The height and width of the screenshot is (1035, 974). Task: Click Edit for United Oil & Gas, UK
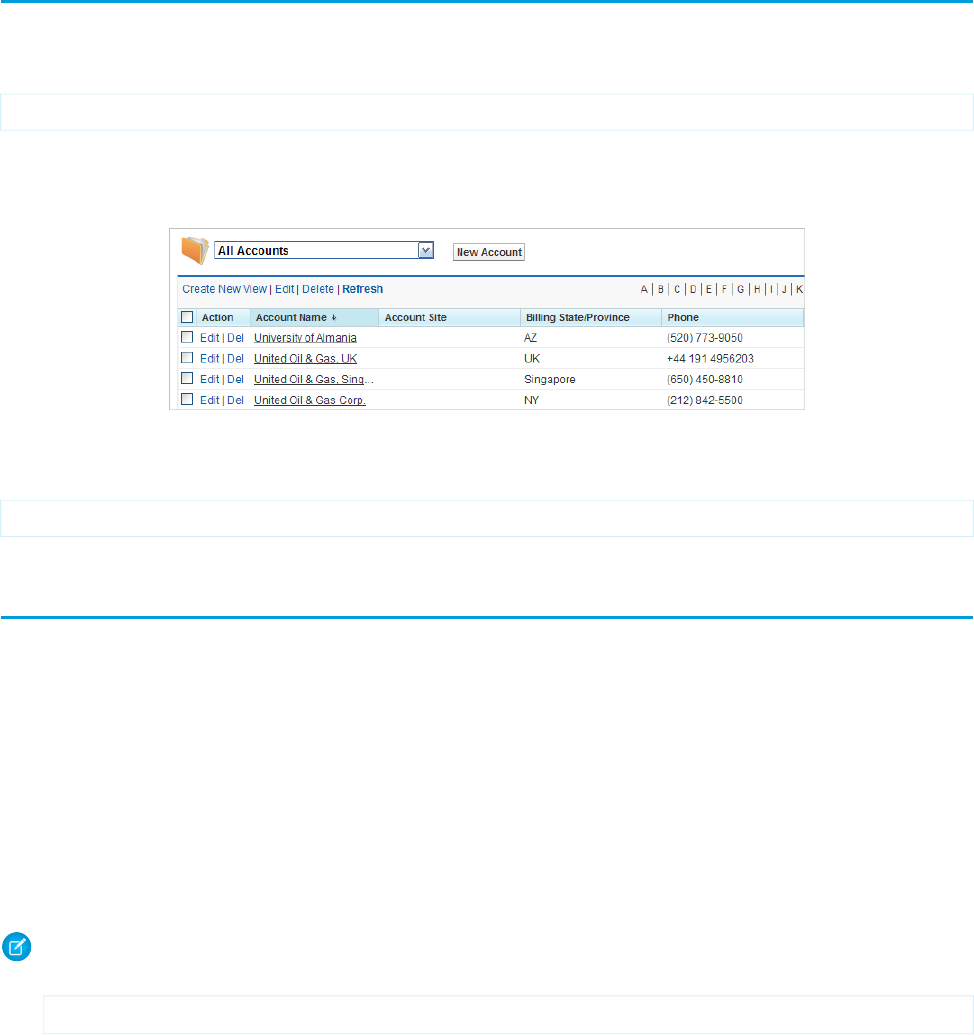209,358
